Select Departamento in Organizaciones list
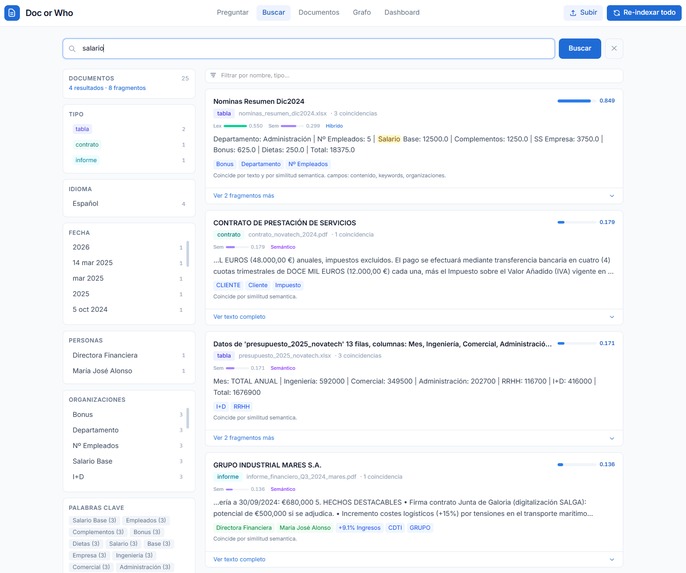Viewport: 686px width, 573px height. 127,430
